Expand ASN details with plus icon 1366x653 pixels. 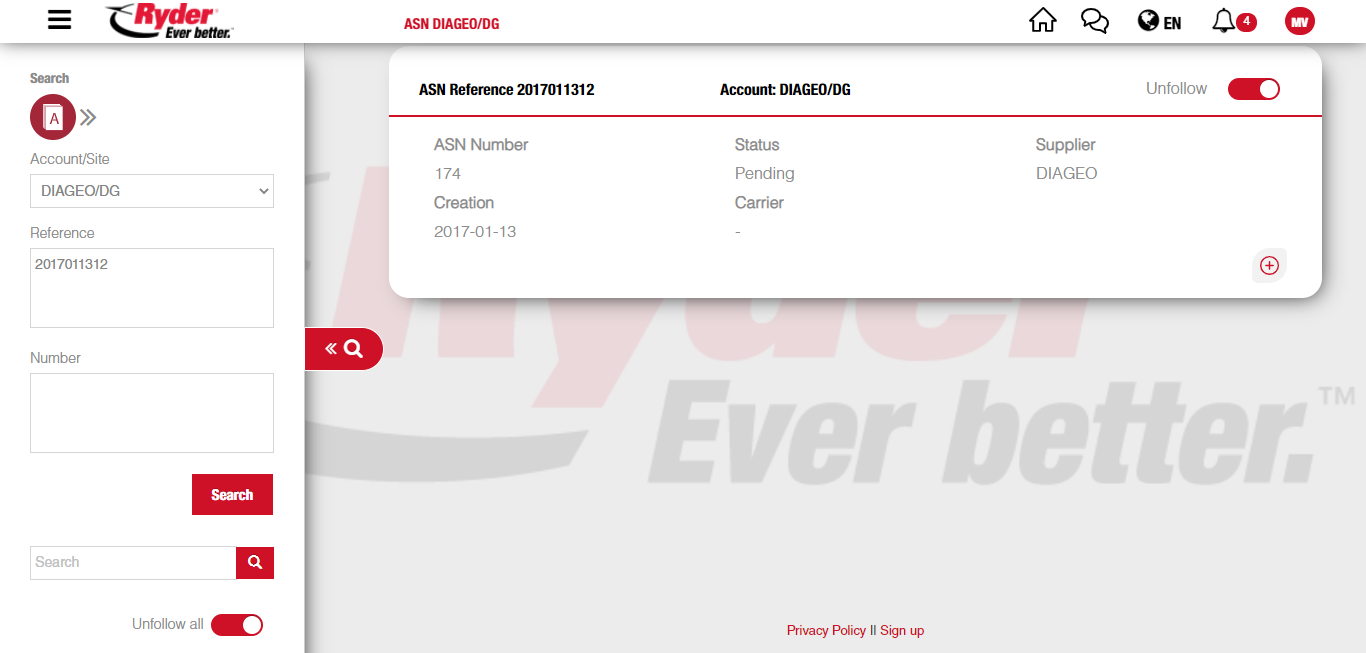[x=1269, y=265]
